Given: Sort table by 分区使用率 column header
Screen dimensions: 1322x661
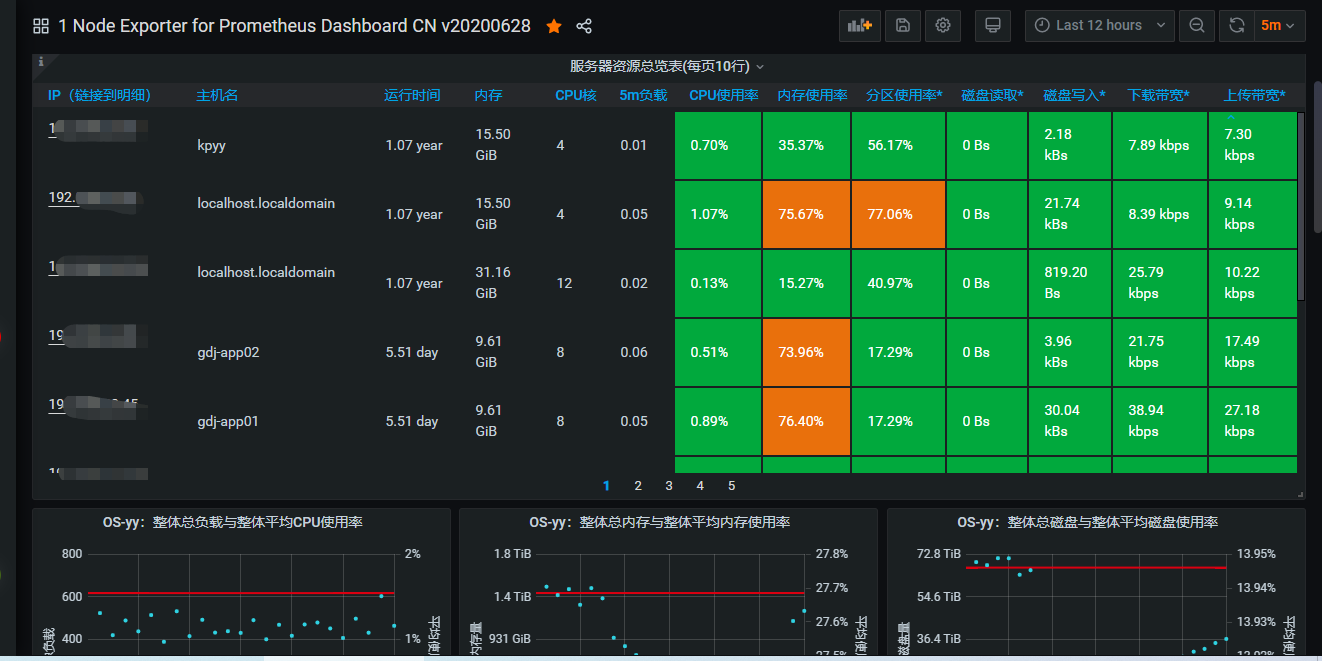Looking at the screenshot, I should click(x=904, y=95).
